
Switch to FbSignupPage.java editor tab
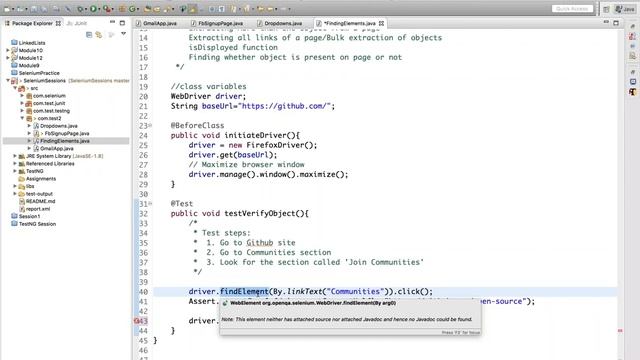(217, 23)
